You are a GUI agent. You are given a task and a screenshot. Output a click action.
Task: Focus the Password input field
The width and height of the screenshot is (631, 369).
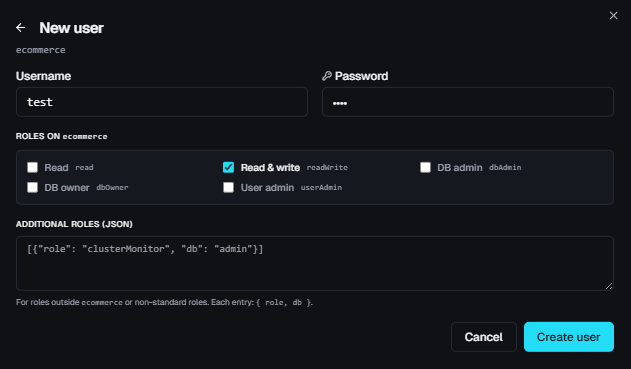(468, 102)
